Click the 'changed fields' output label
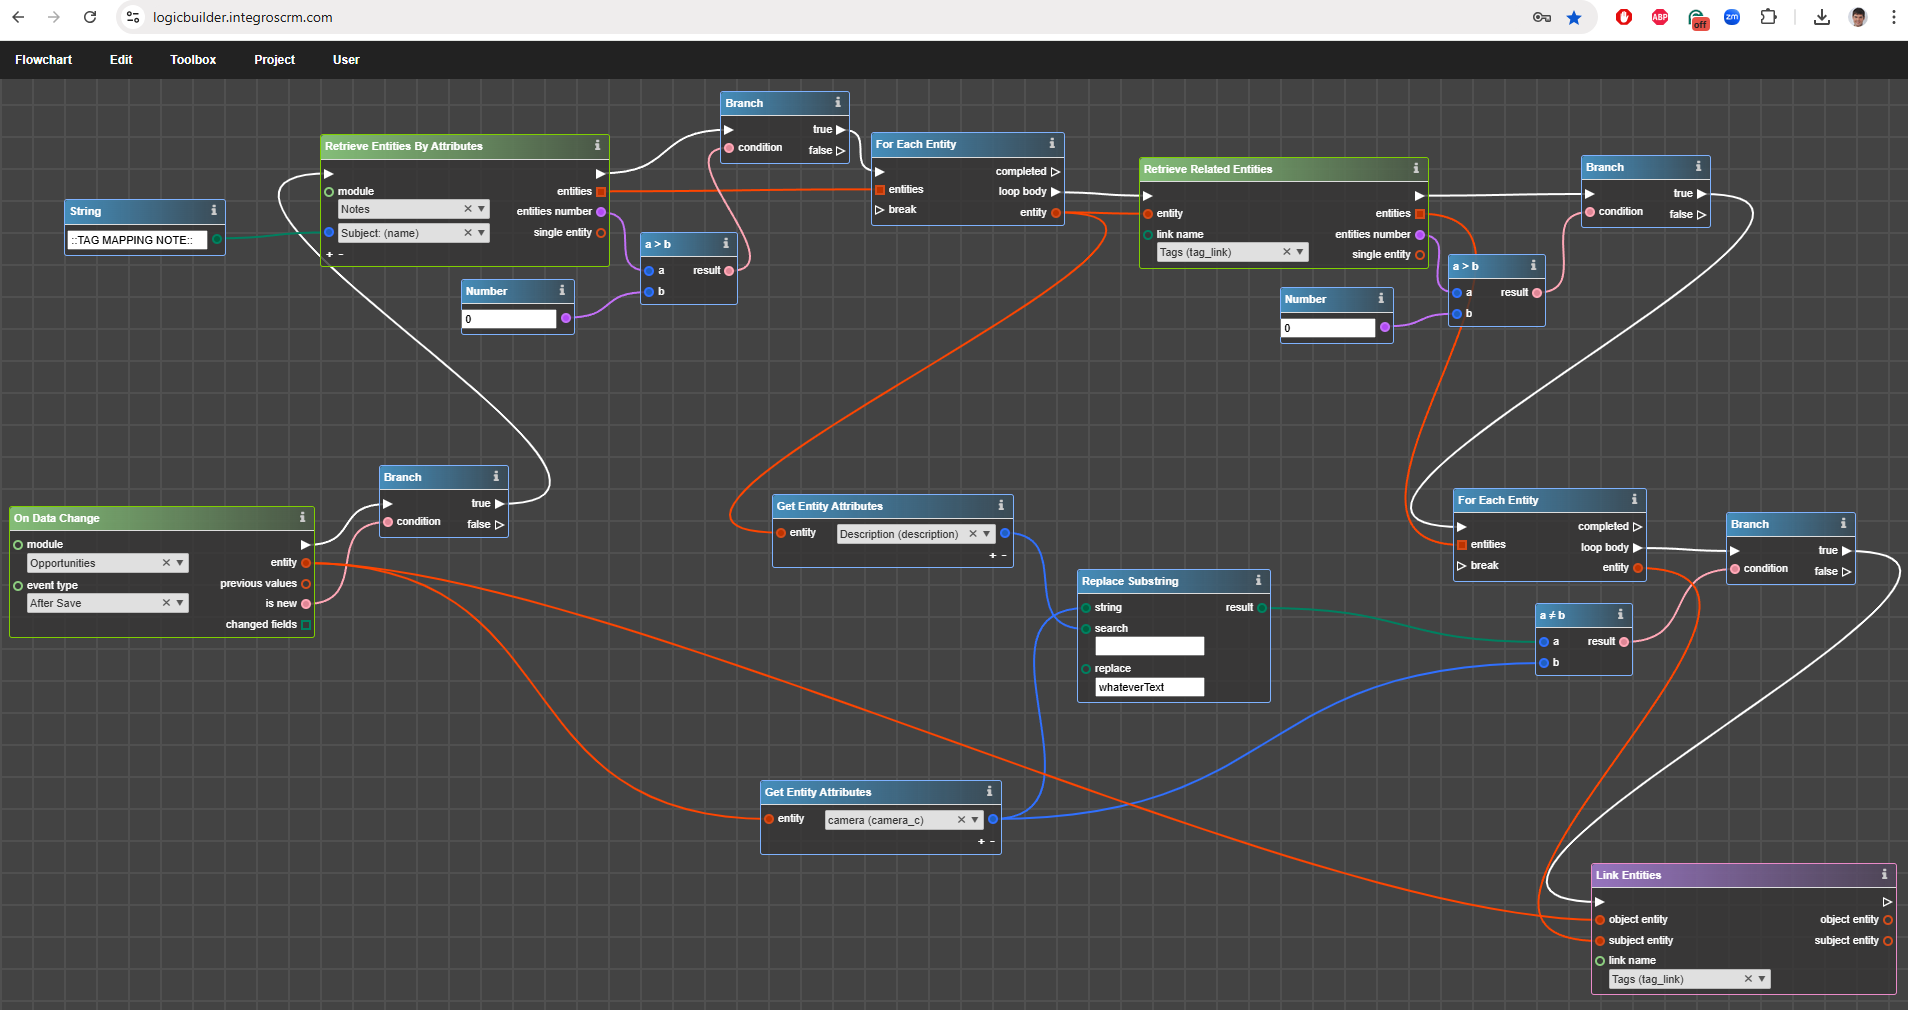 click(x=261, y=624)
